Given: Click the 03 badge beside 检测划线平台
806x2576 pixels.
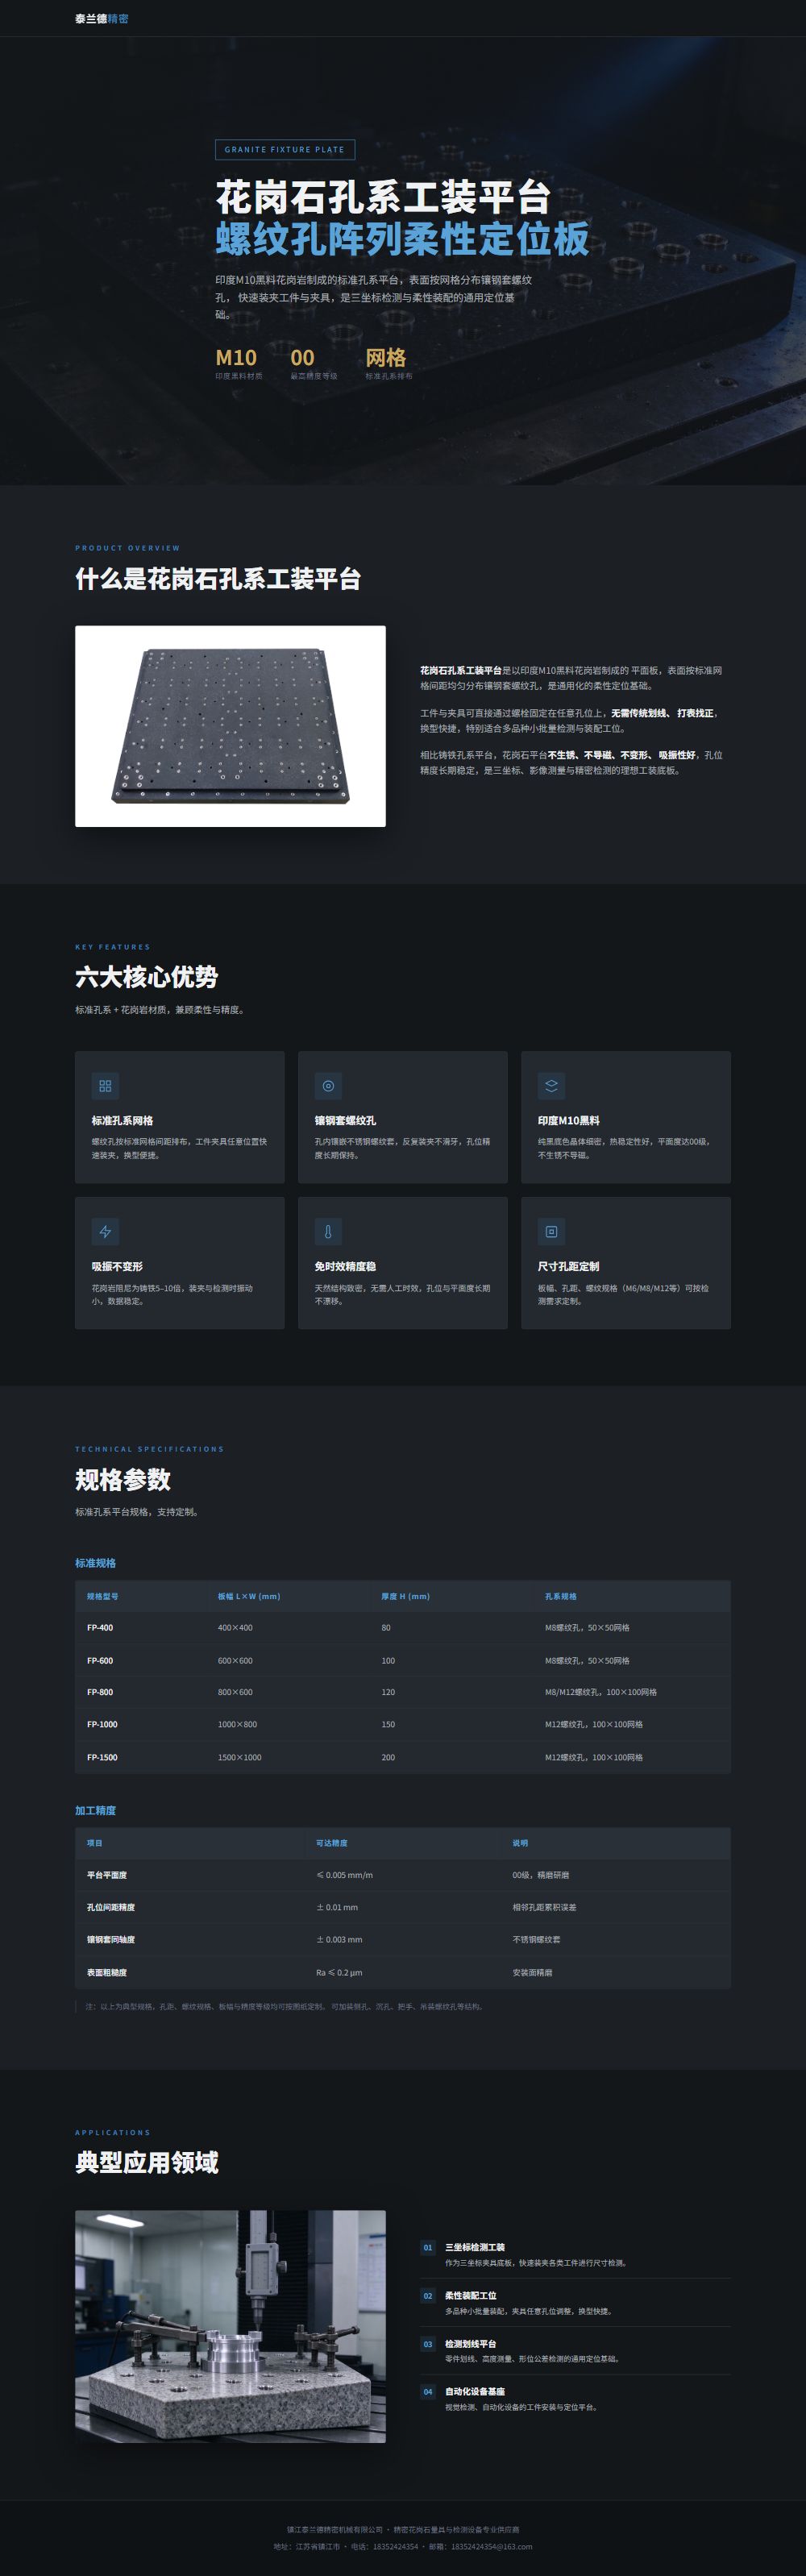Looking at the screenshot, I should tap(428, 2344).
